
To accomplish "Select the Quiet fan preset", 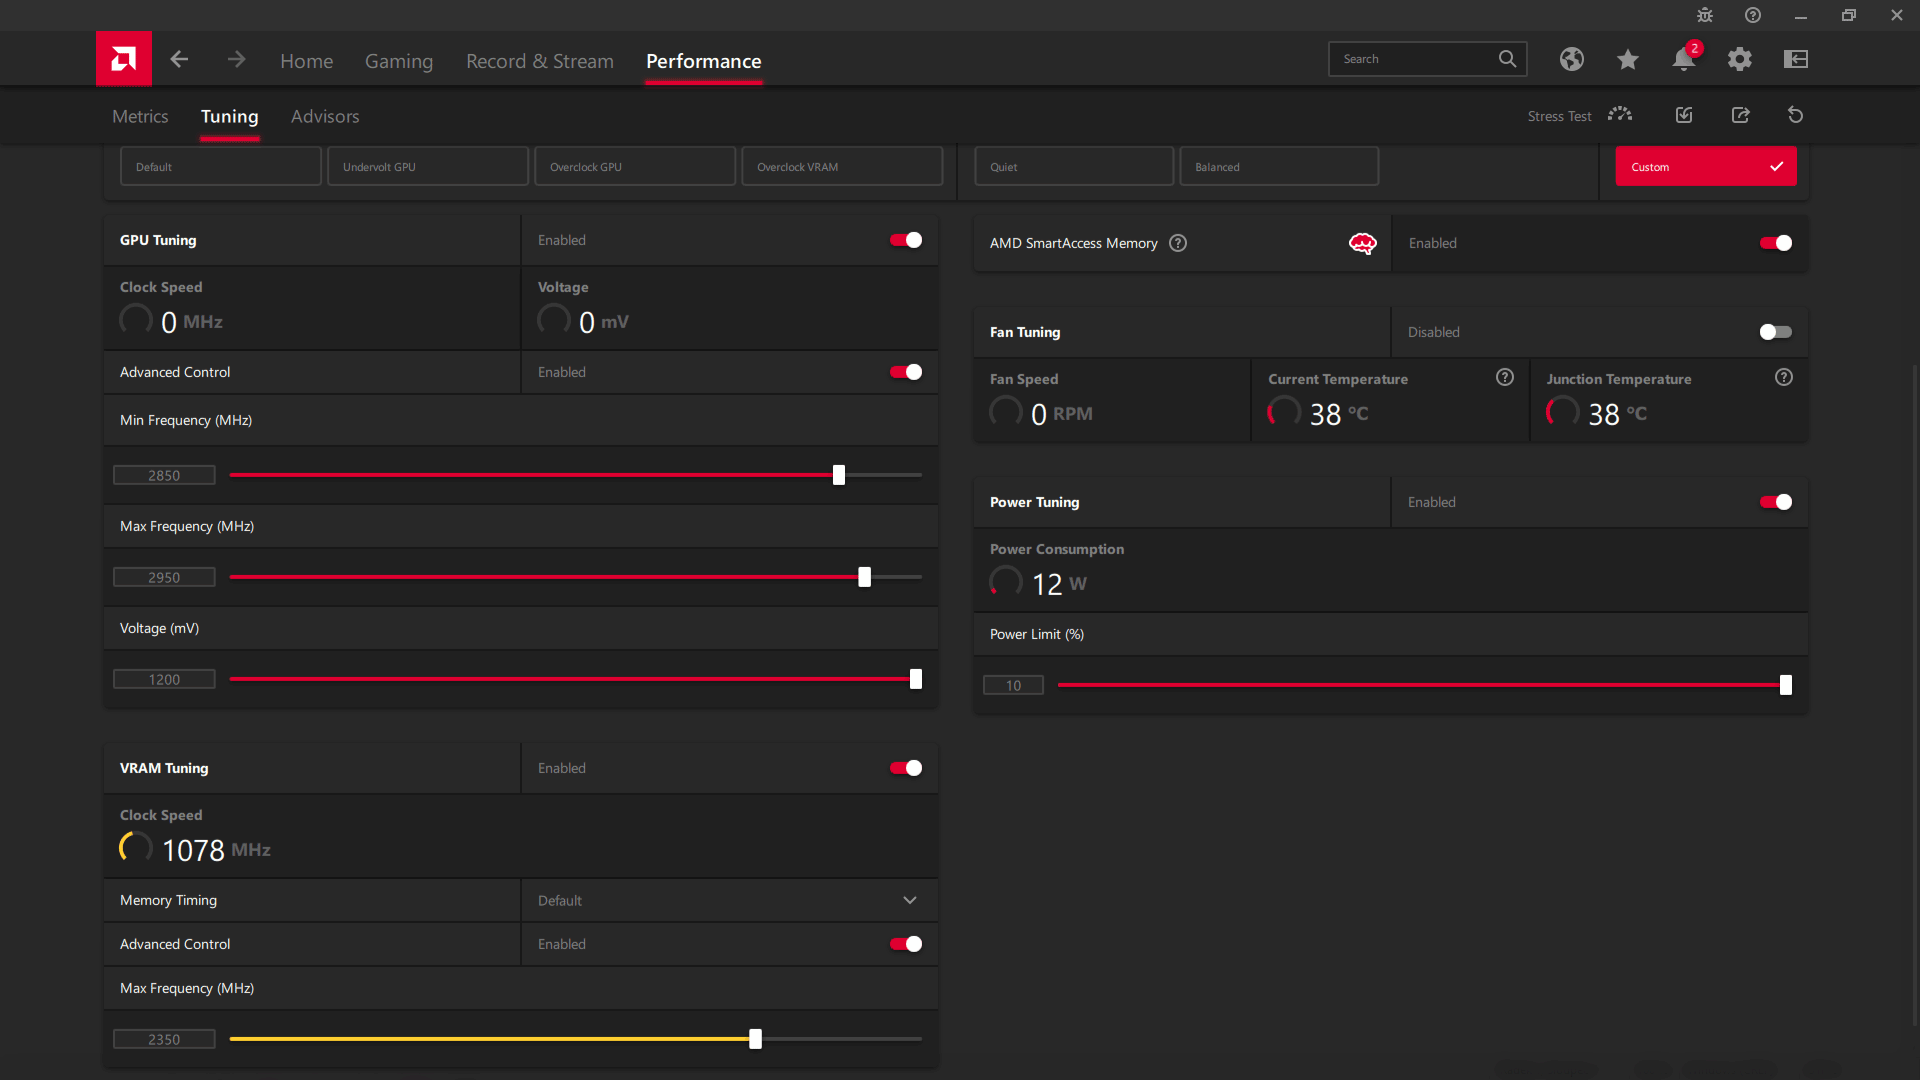I will pos(1074,166).
